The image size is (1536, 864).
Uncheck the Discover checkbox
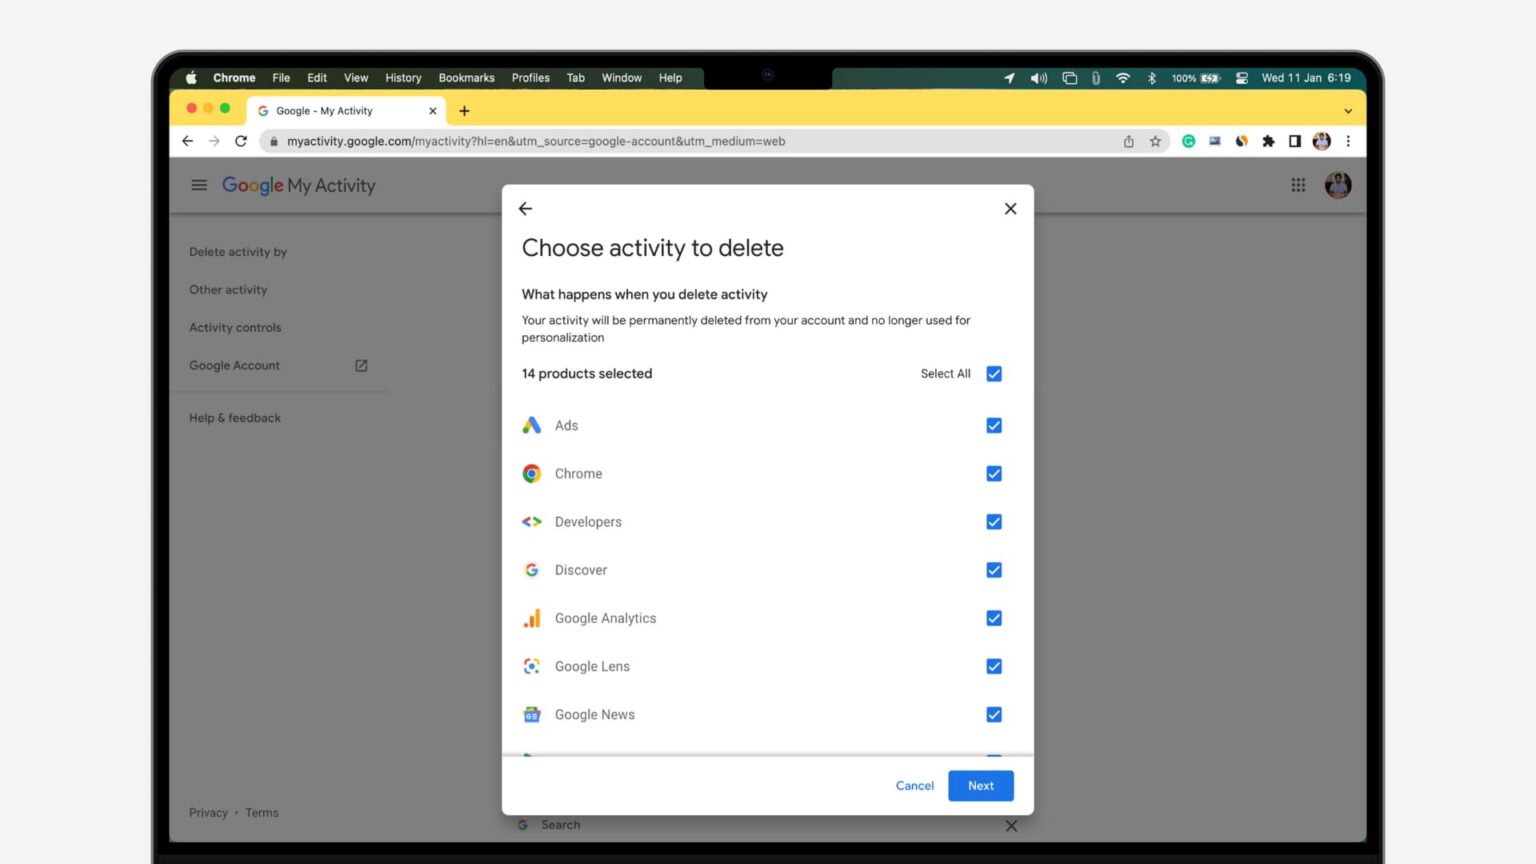coord(994,570)
